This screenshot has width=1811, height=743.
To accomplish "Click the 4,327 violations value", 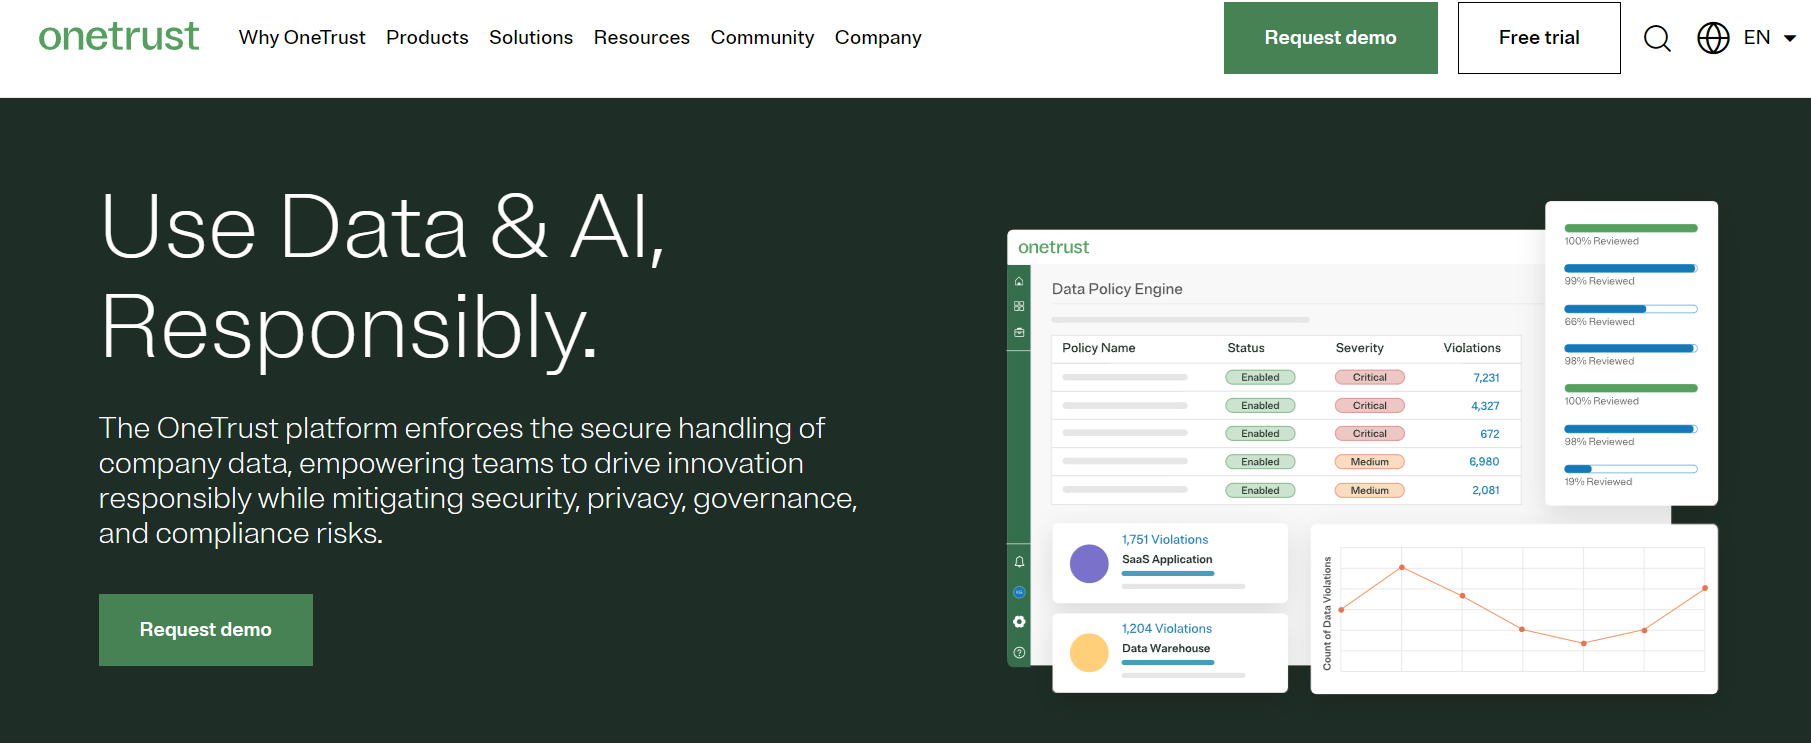I will click(1485, 406).
